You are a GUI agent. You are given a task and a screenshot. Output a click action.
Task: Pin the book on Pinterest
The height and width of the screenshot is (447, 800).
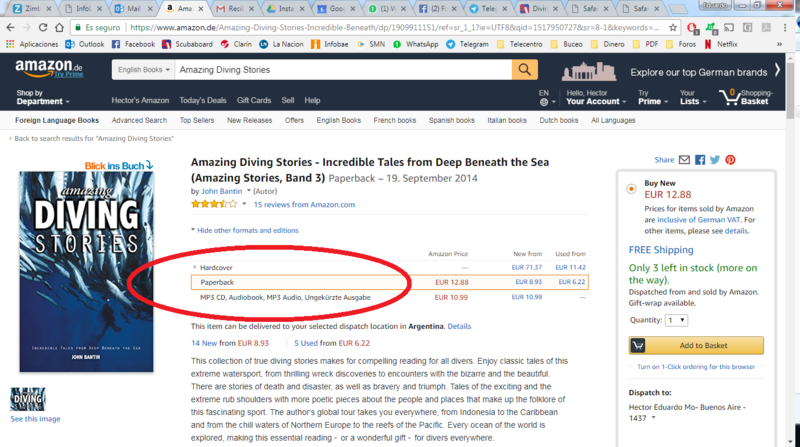(730, 159)
